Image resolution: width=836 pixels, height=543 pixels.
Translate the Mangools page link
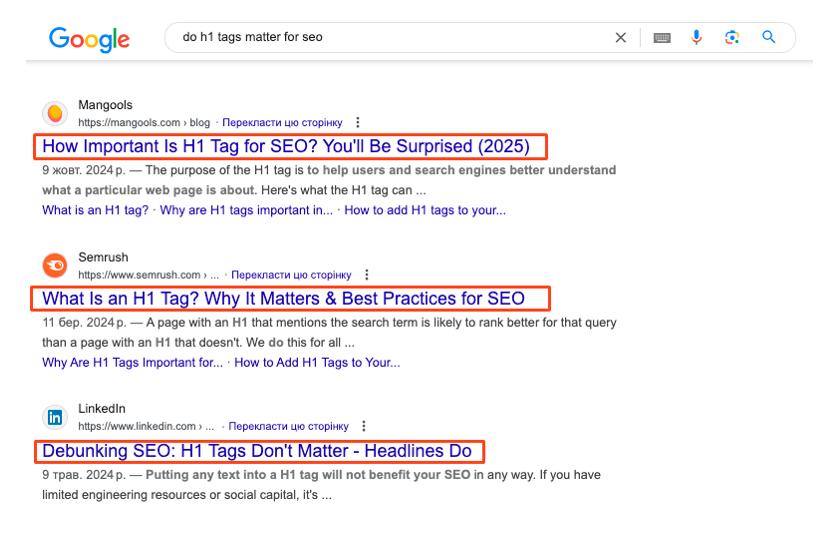282,122
